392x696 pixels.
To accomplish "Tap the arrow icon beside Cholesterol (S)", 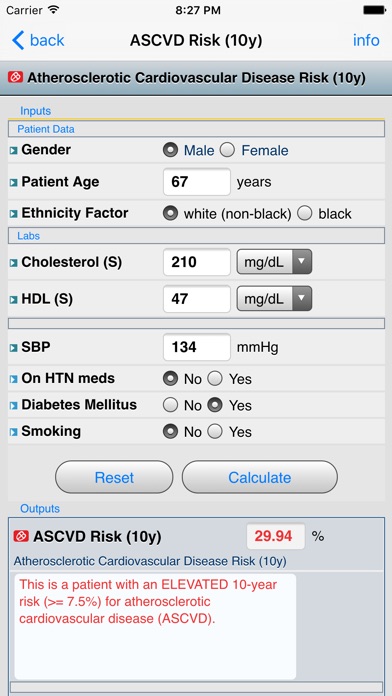I will 13,263.
